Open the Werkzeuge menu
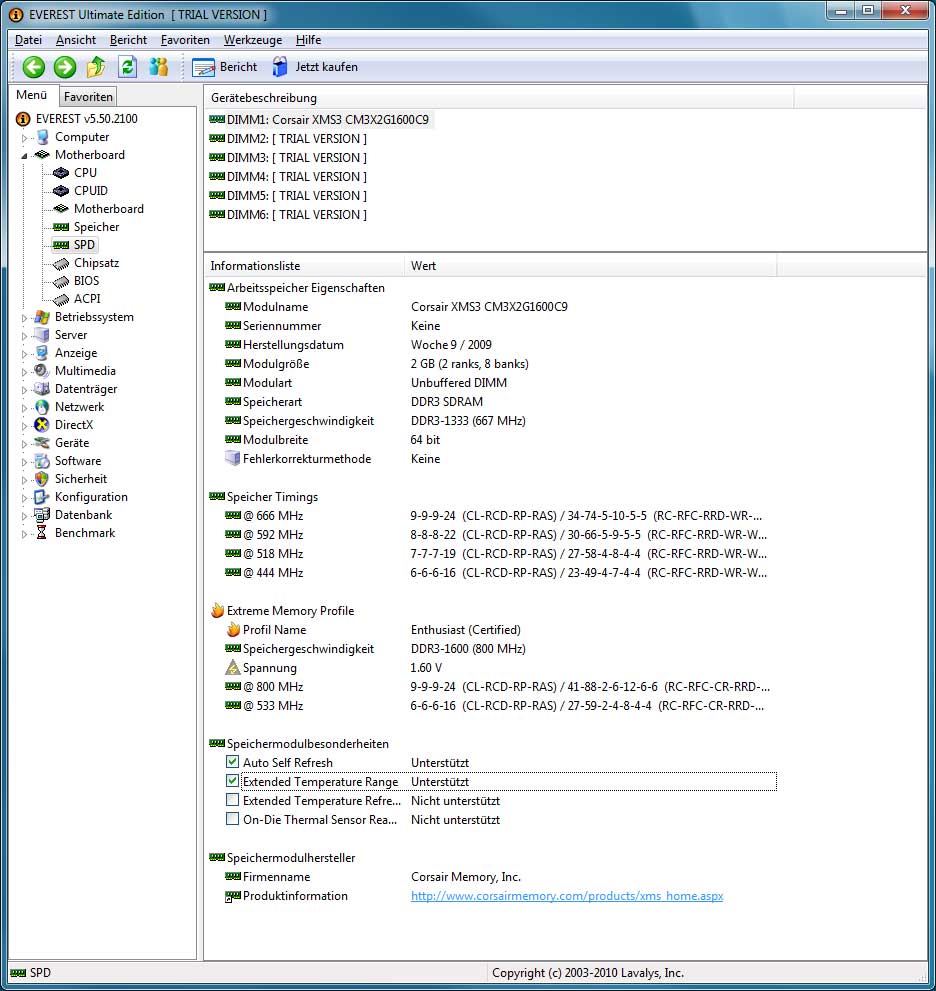Screen dimensions: 936x991 tap(250, 40)
